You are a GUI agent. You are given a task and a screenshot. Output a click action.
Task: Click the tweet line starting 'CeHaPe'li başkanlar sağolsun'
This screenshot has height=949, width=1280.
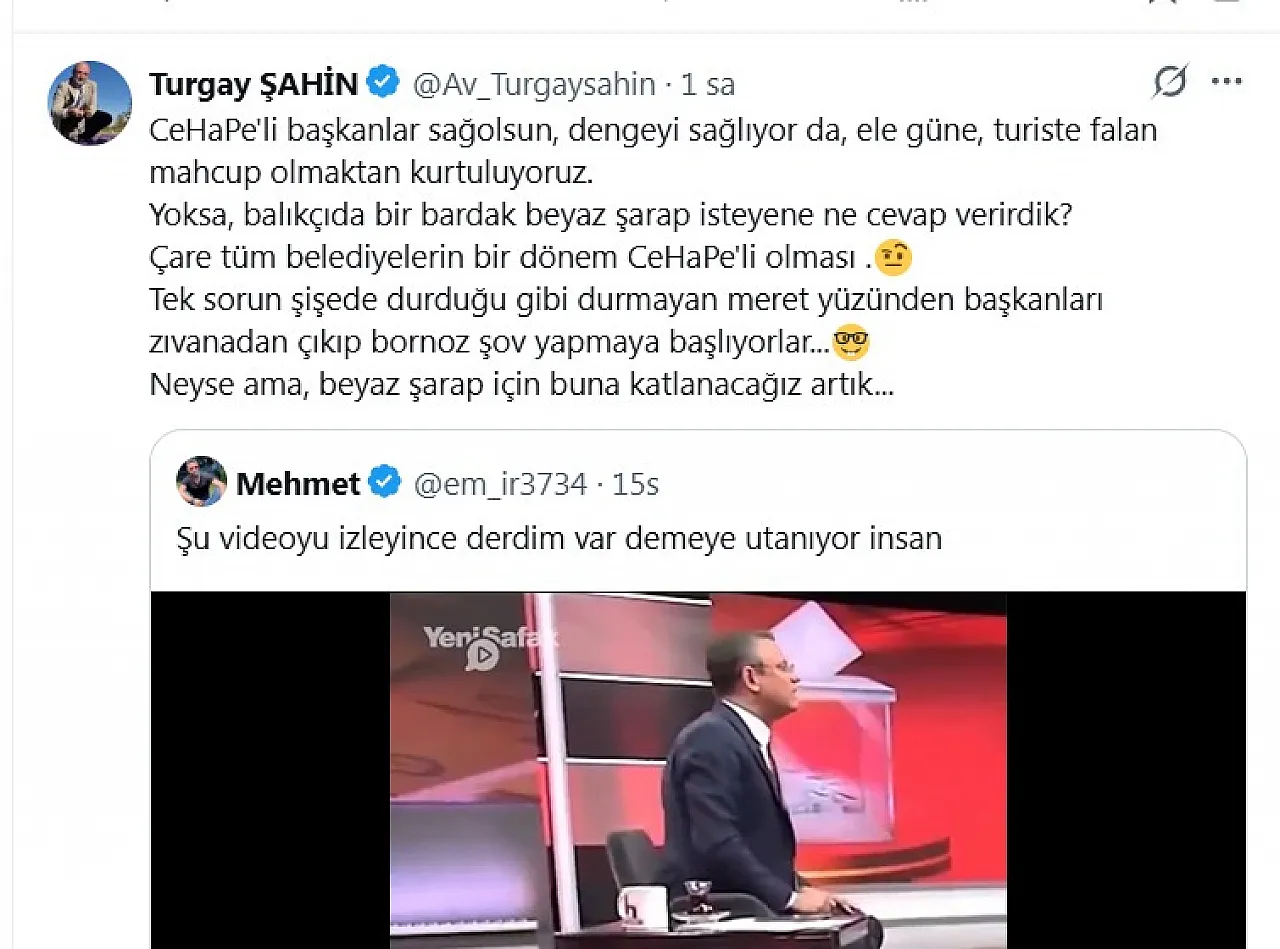(x=653, y=130)
